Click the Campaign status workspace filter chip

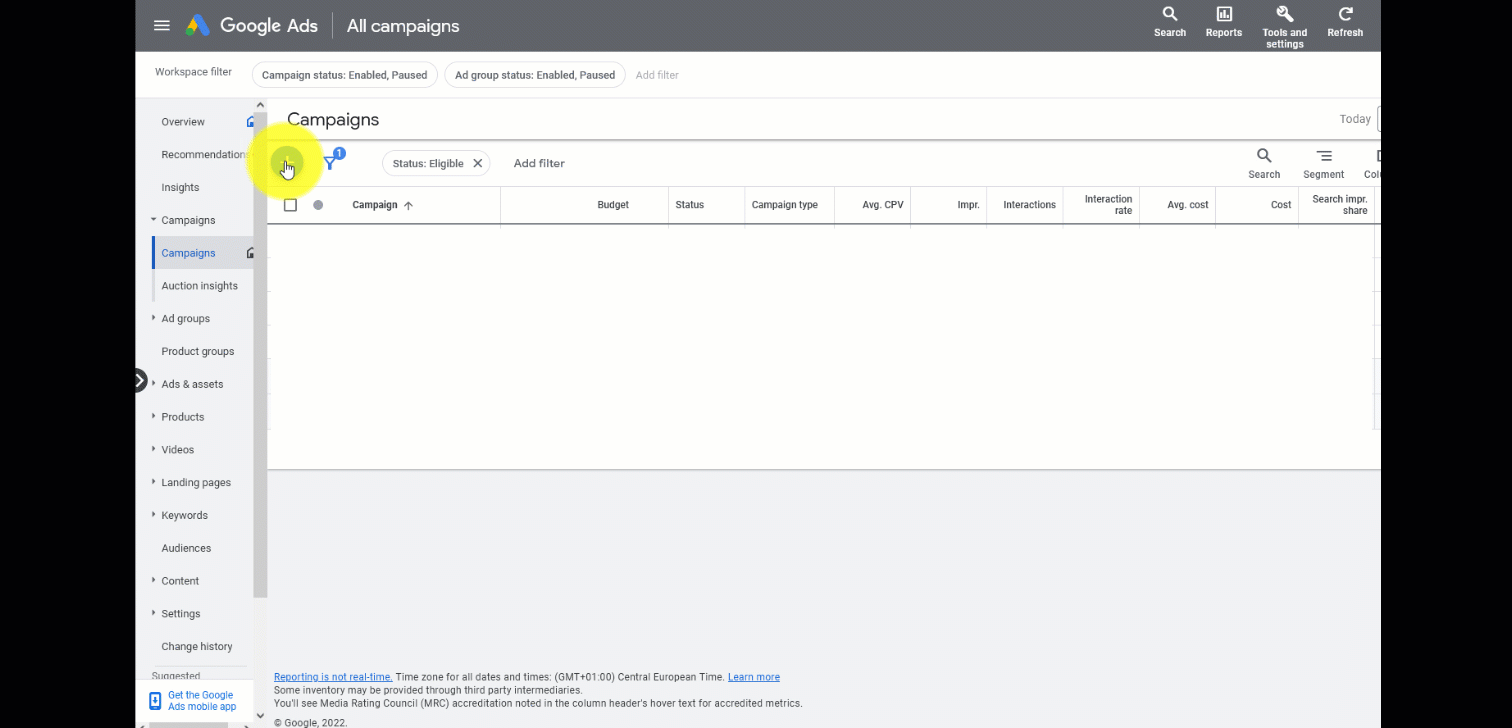pyautogui.click(x=344, y=75)
